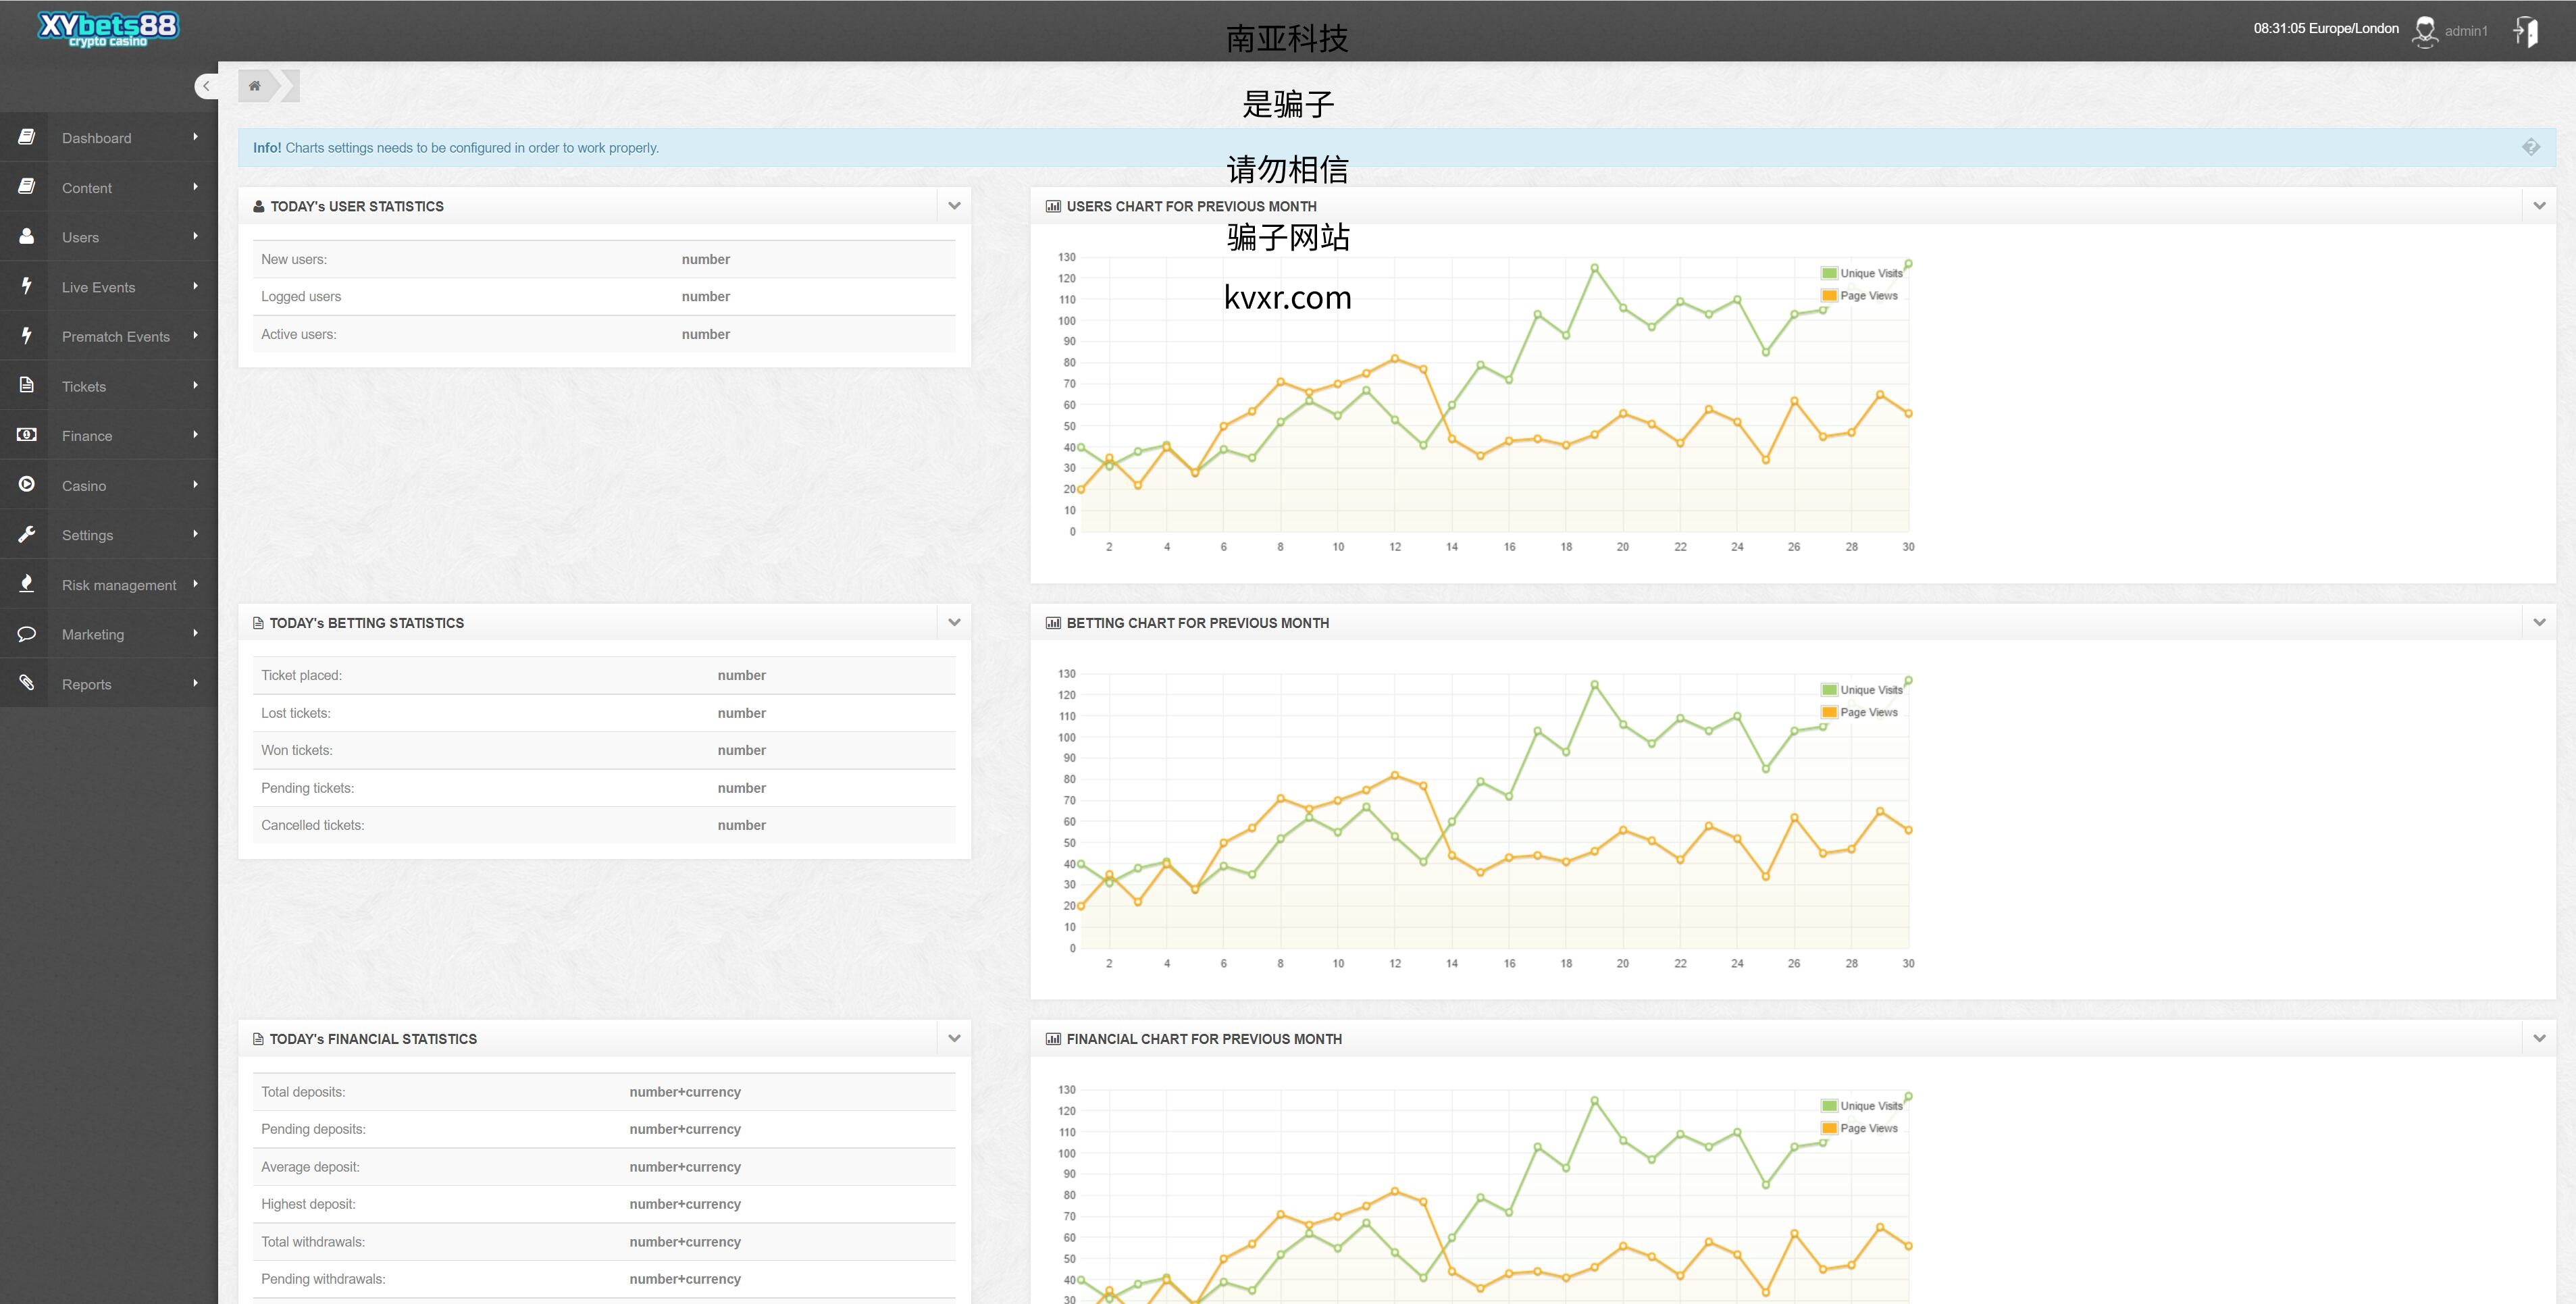
Task: Click the New users number value
Action: 706,259
